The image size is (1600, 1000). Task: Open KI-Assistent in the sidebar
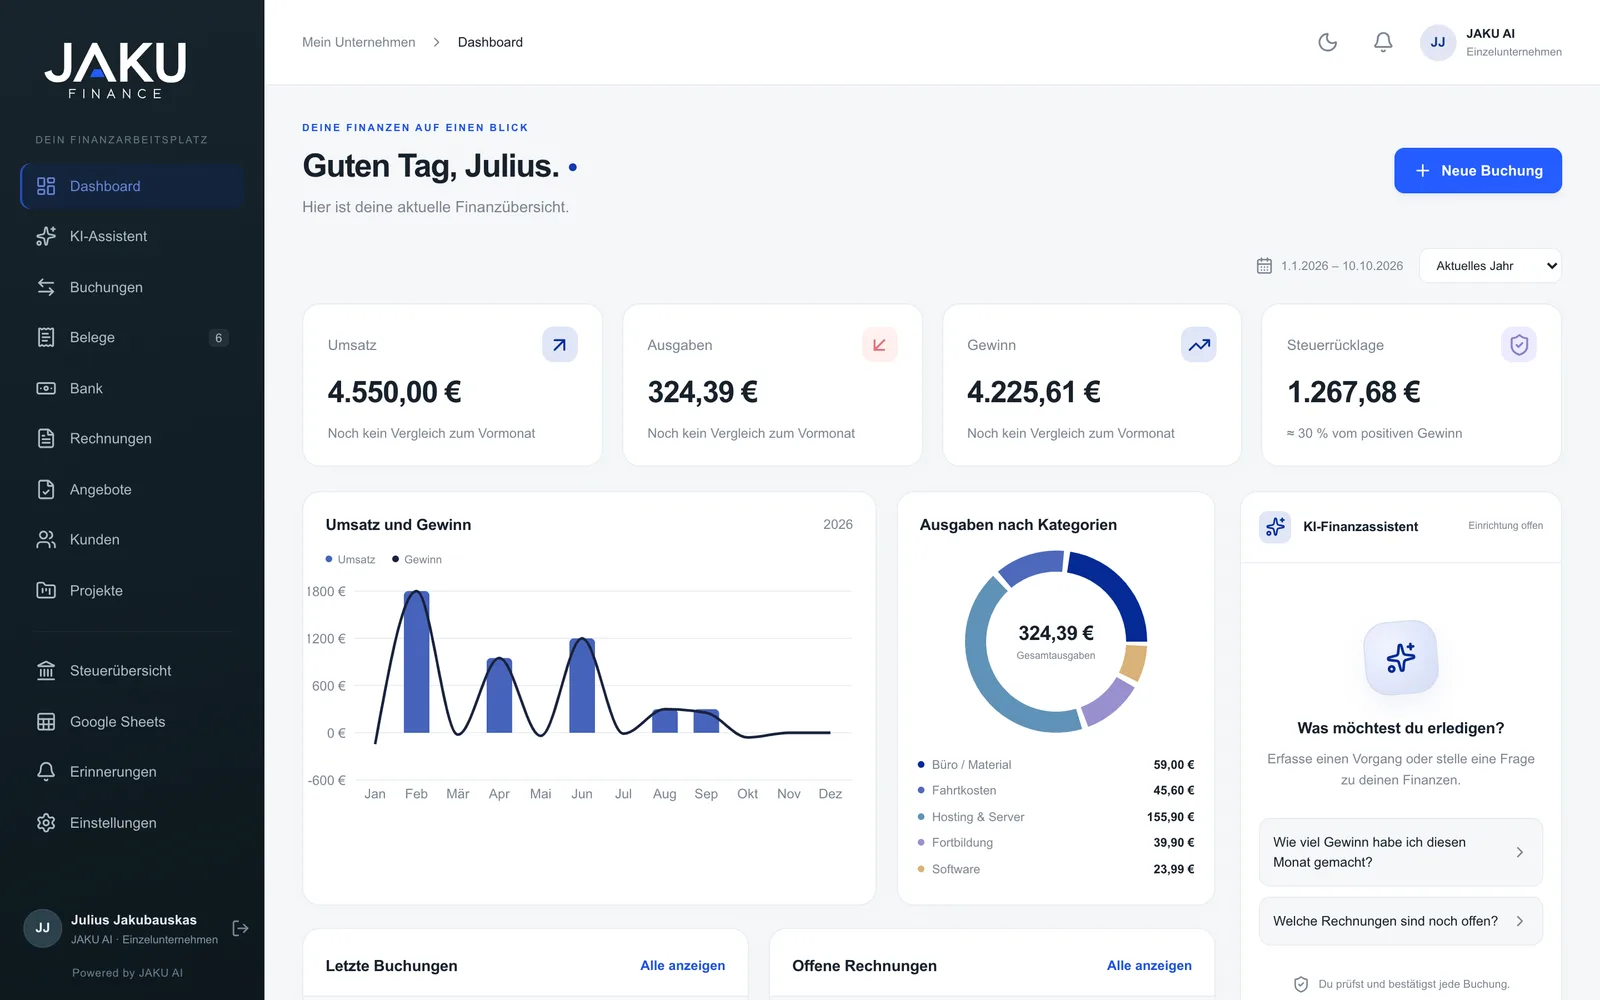[x=132, y=236]
